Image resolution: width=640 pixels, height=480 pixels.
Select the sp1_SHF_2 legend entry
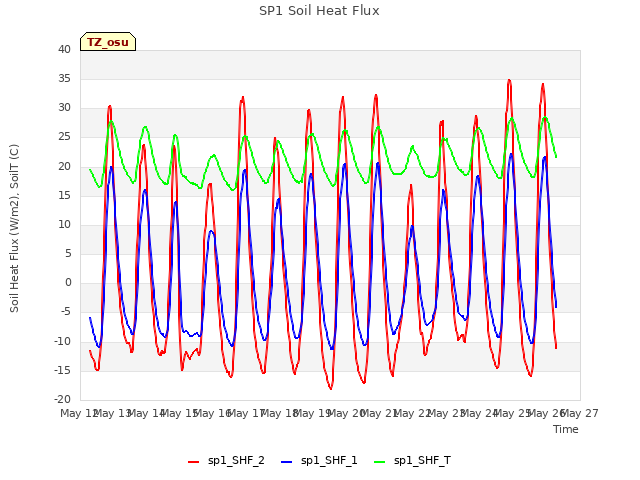tap(226, 461)
